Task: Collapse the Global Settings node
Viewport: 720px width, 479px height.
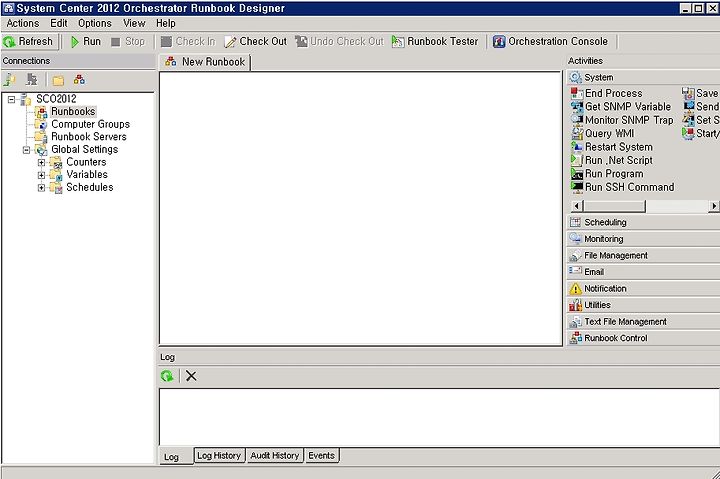Action: coord(26,150)
